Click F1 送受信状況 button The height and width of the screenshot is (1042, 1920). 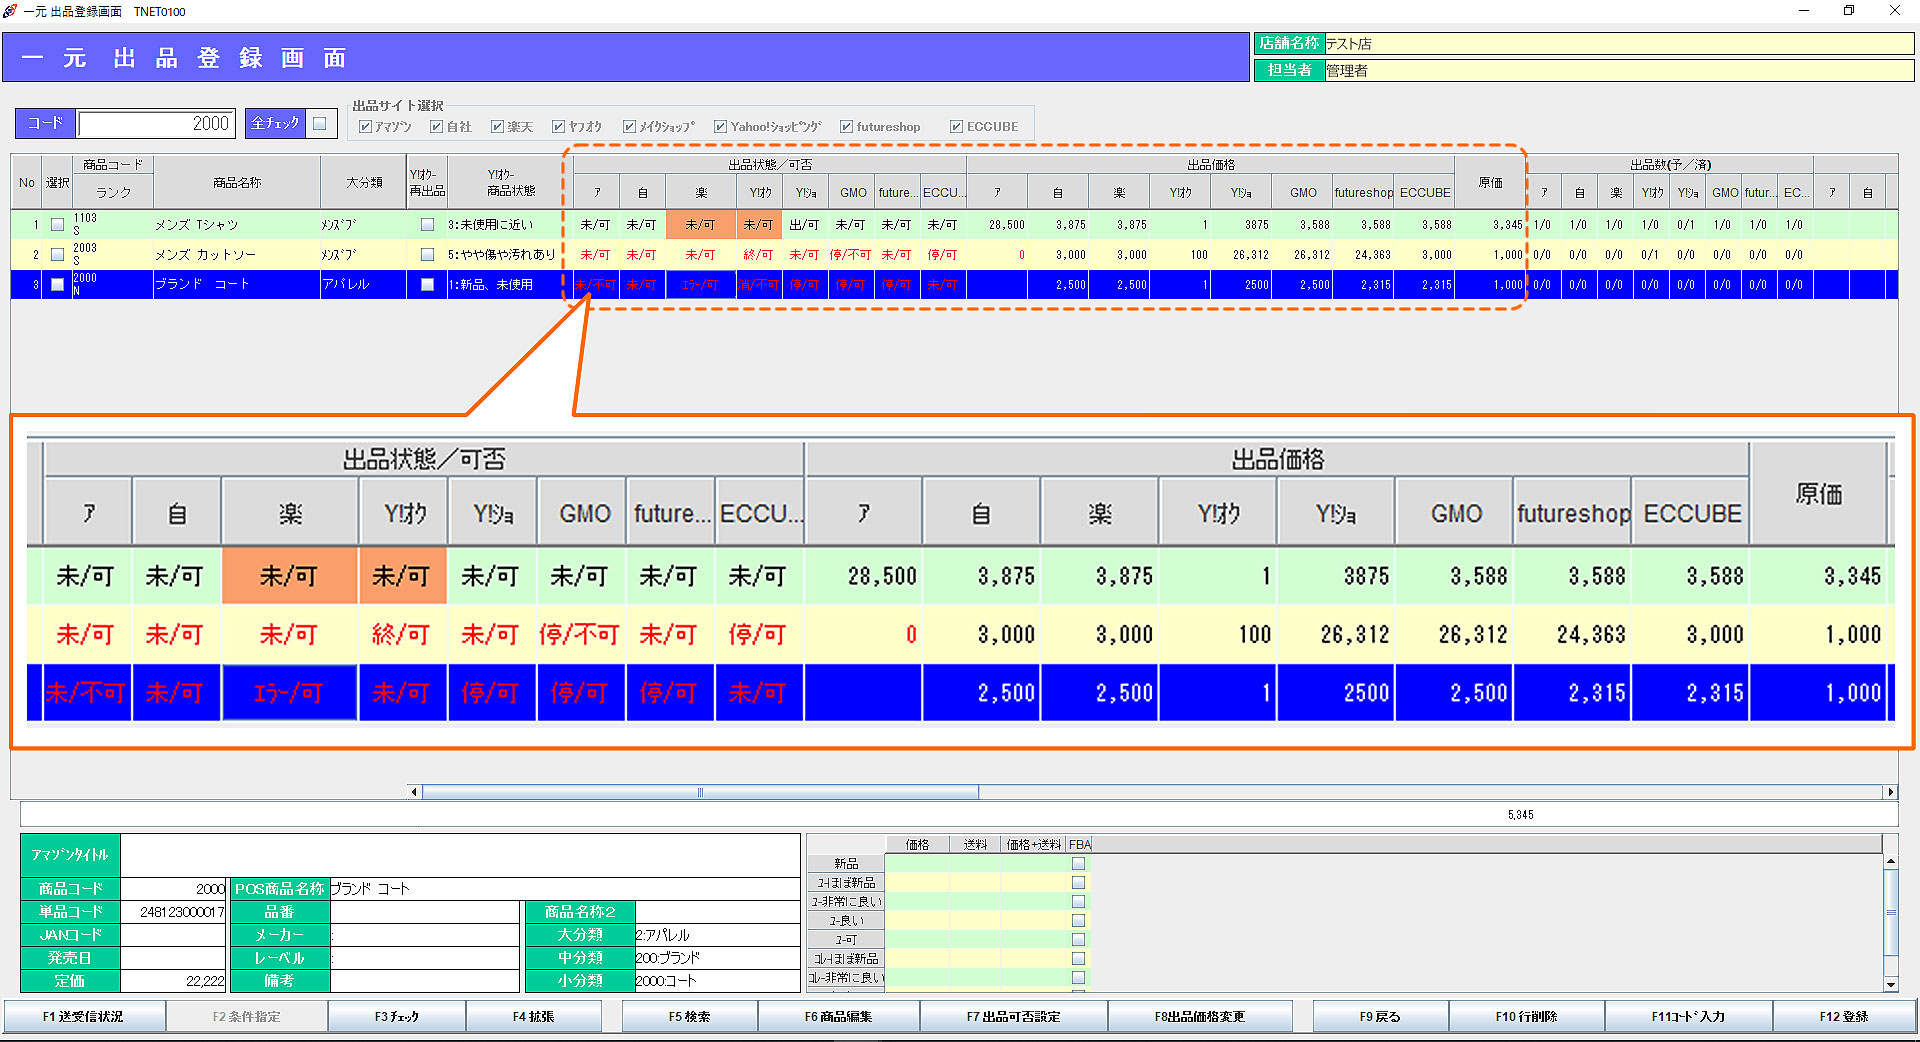(83, 1016)
